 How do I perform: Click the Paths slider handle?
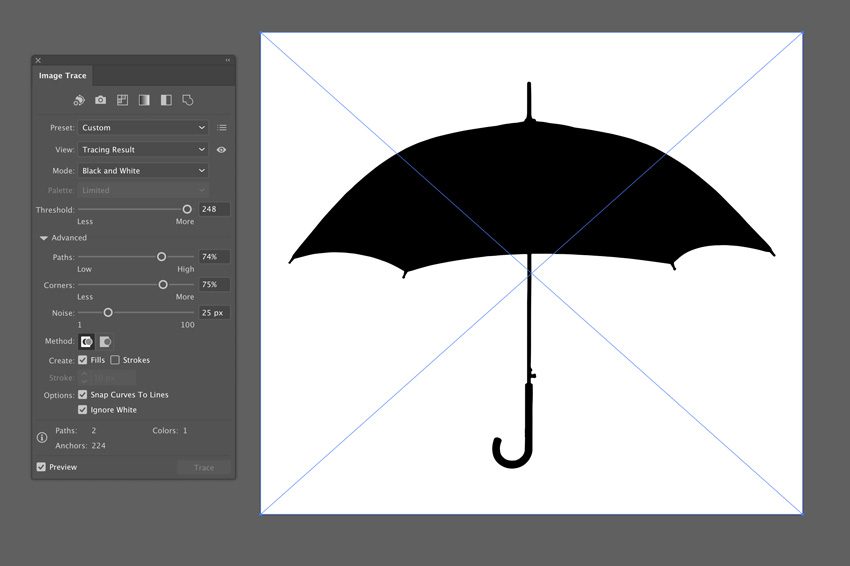[162, 257]
